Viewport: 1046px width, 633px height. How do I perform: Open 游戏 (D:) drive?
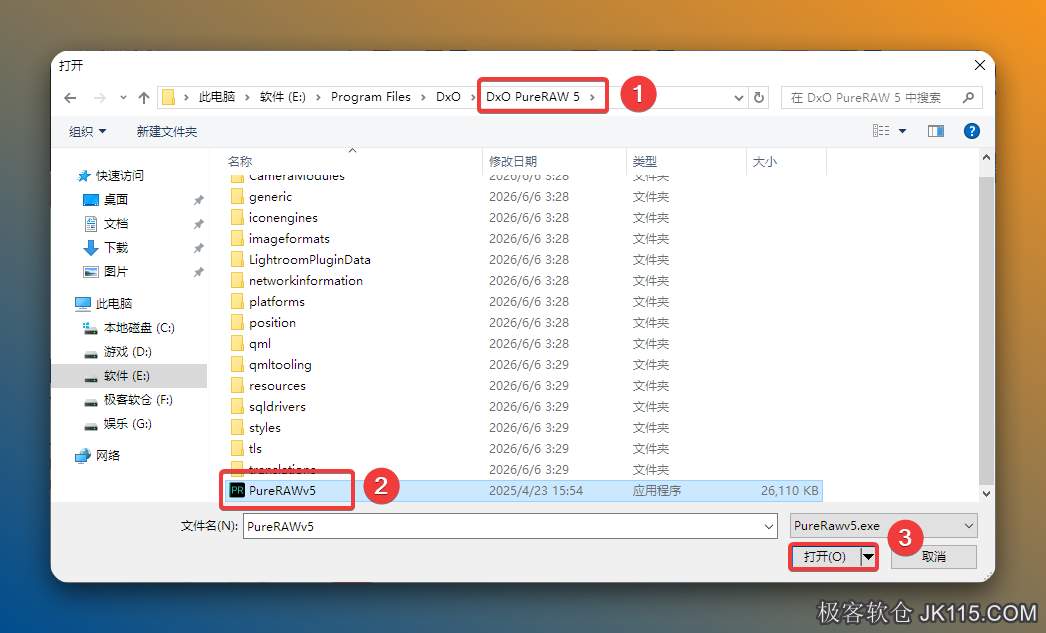pos(127,352)
